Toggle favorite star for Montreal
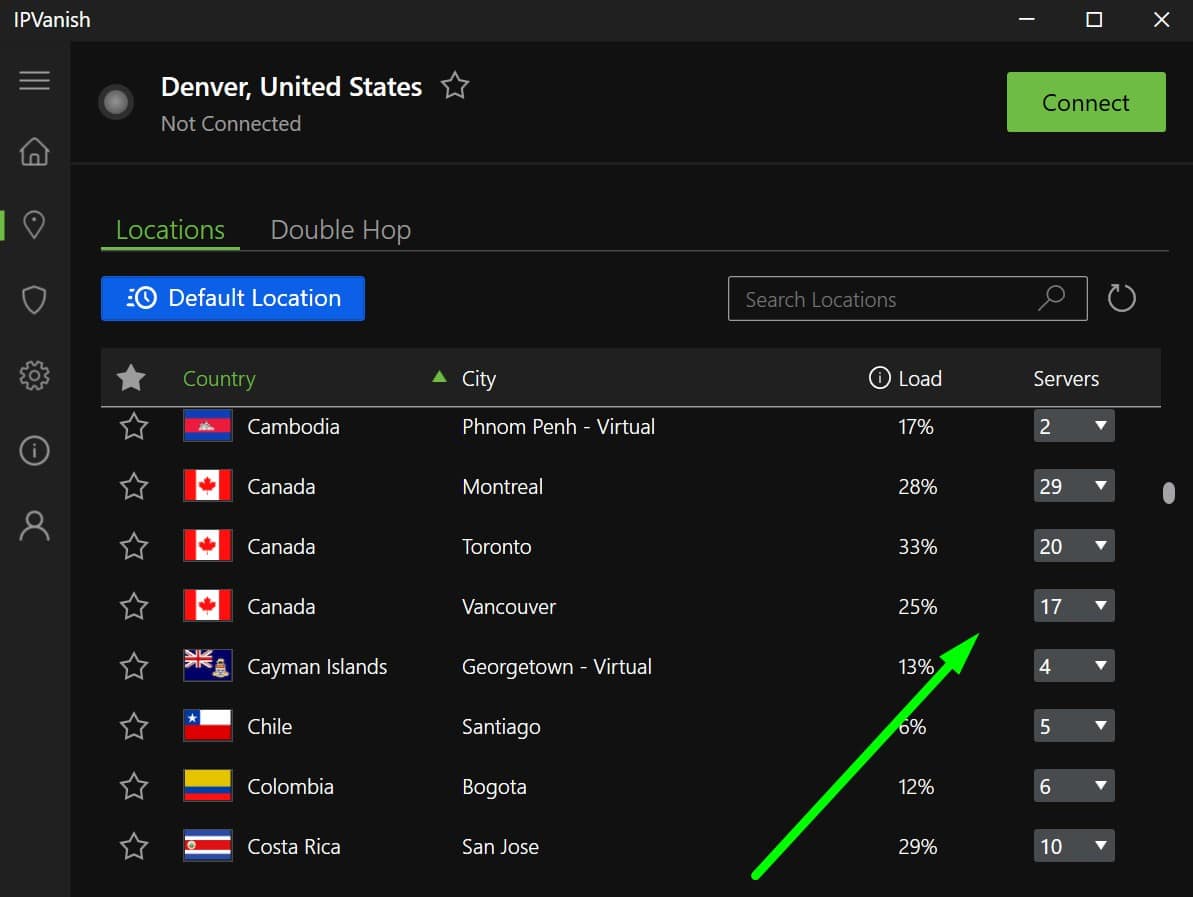 click(134, 486)
